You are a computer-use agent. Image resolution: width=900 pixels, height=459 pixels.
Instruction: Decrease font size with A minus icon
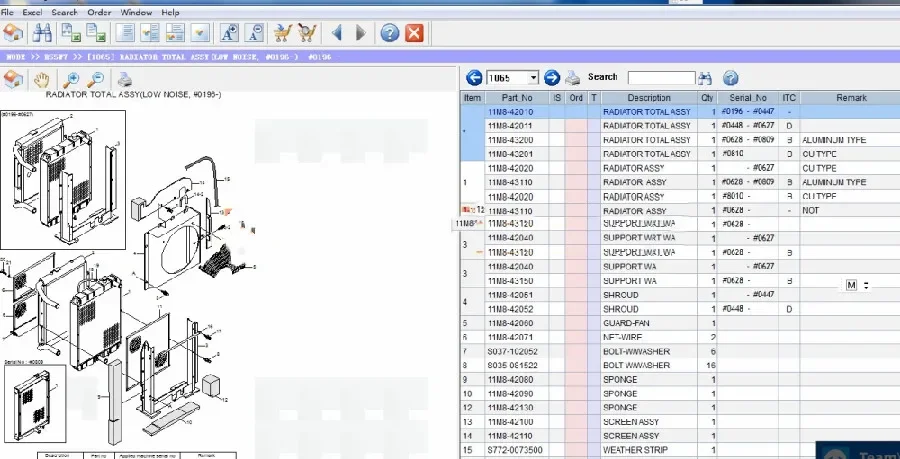(x=254, y=33)
